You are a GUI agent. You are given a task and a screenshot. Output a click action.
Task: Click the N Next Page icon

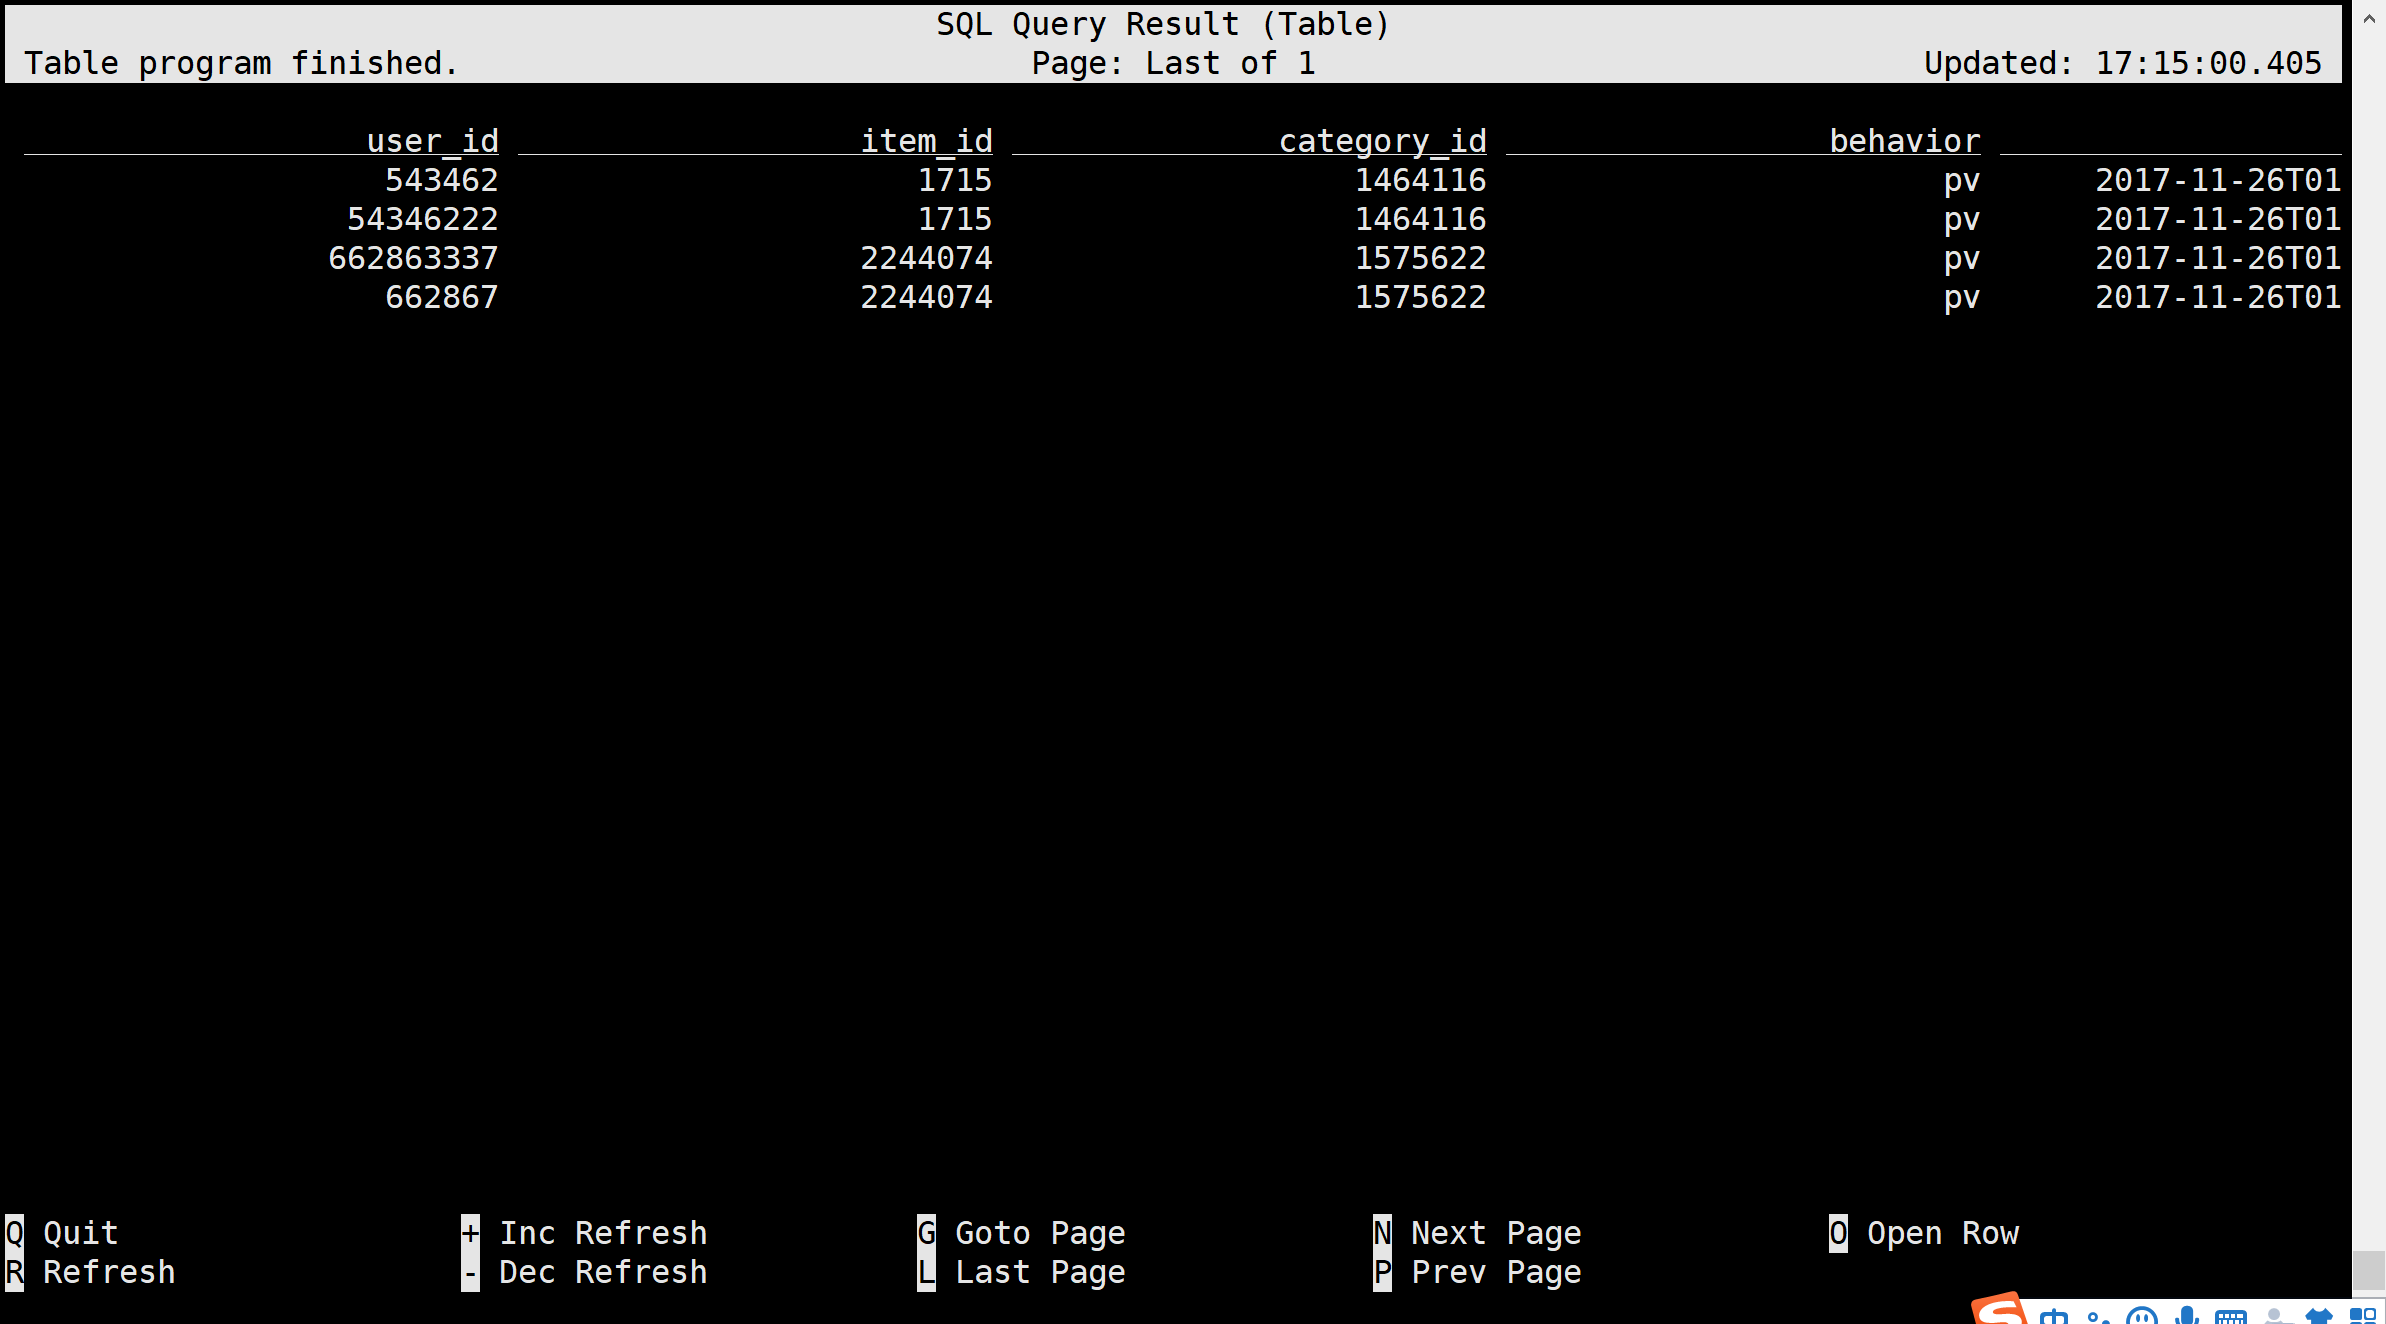tap(1384, 1233)
